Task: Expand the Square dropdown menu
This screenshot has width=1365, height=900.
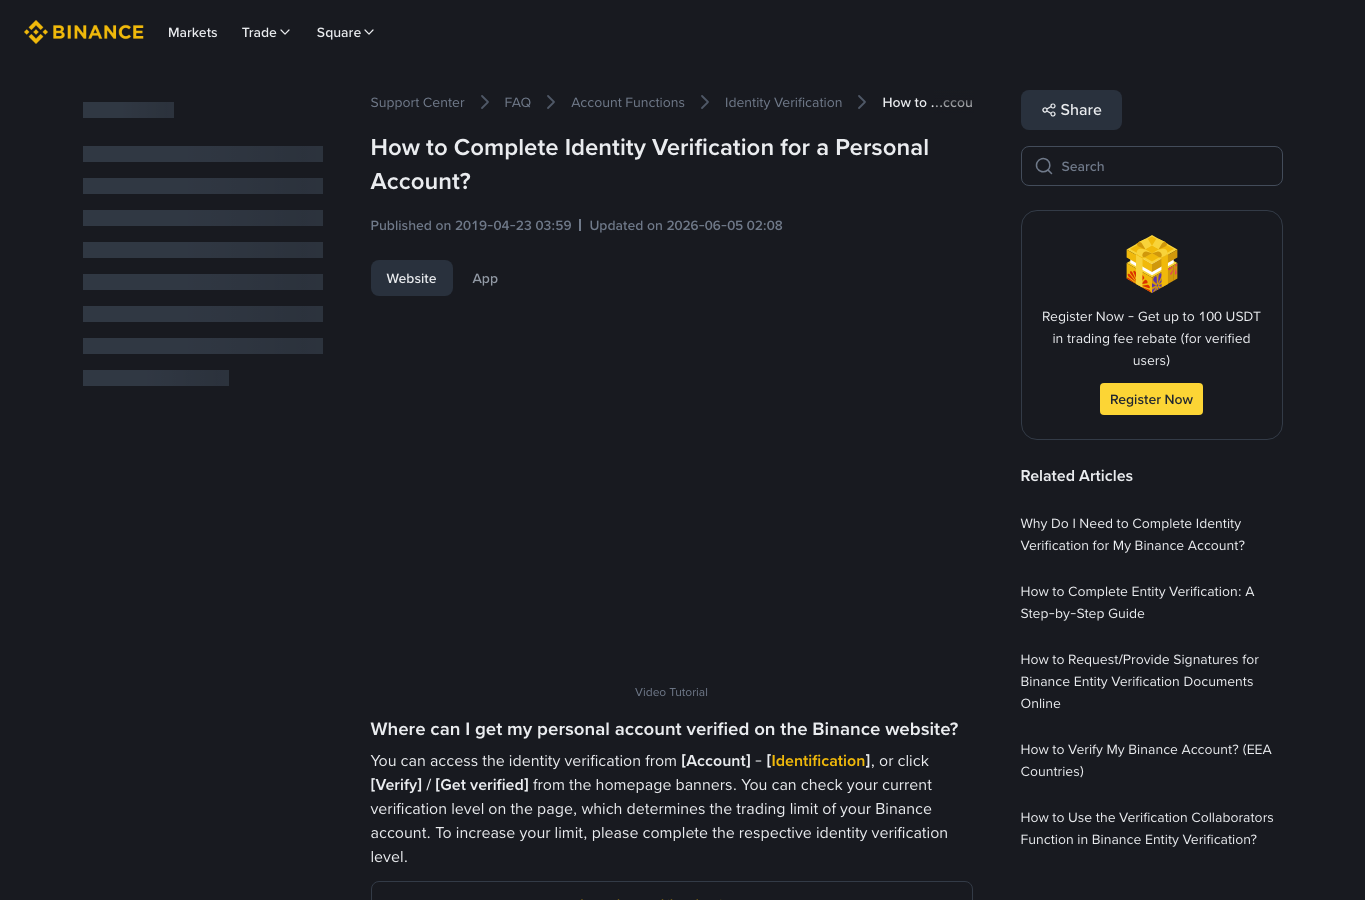Action: 345,32
